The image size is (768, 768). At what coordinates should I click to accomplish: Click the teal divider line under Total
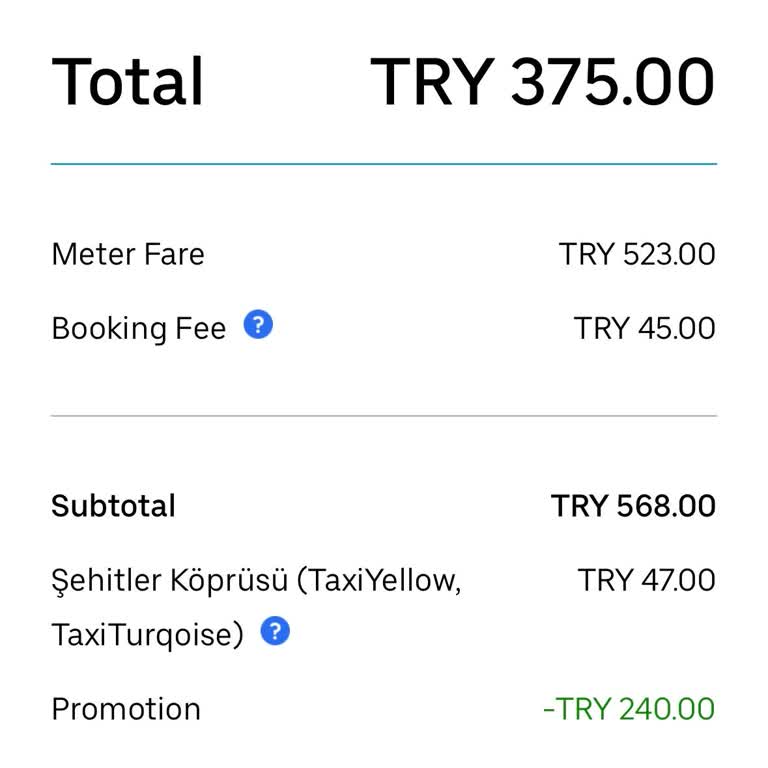tap(384, 163)
